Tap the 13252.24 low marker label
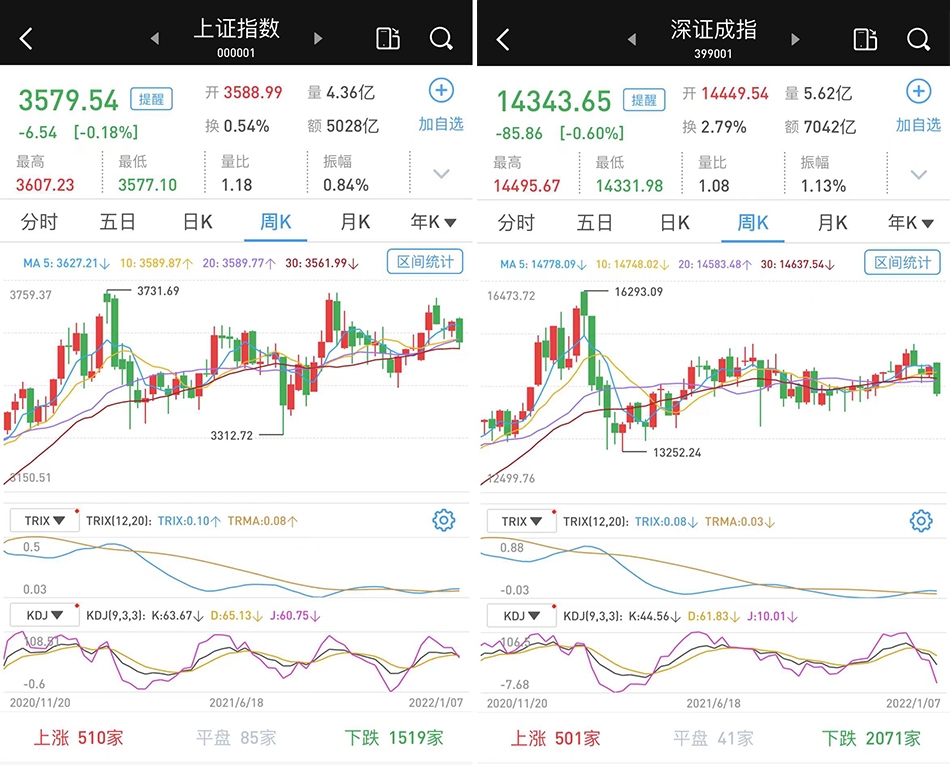This screenshot has height=765, width=950. [677, 452]
